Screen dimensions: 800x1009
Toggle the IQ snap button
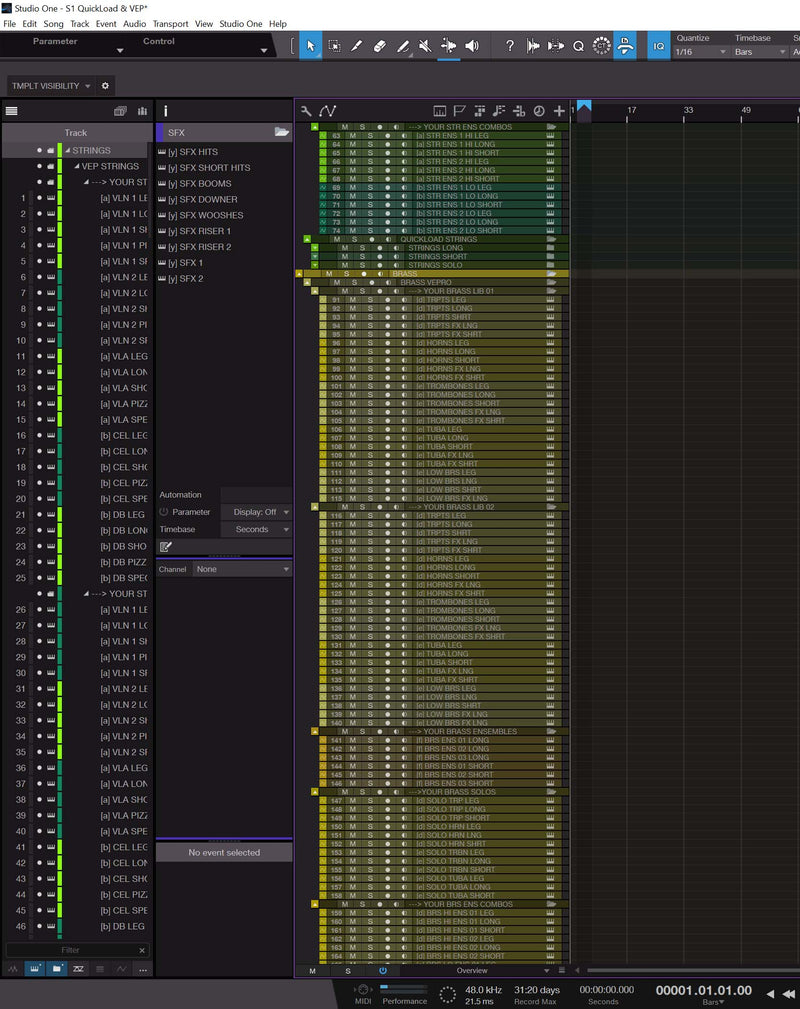(658, 46)
